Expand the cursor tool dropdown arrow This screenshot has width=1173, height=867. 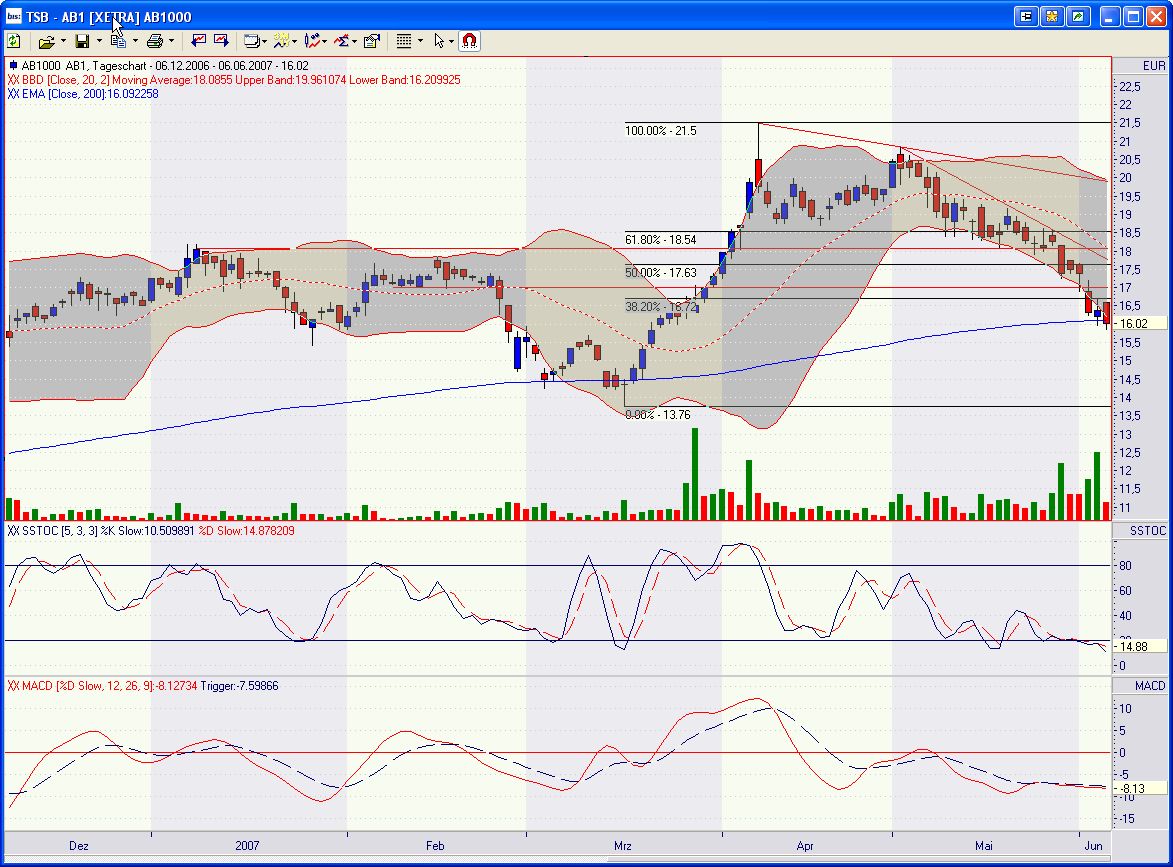(451, 42)
